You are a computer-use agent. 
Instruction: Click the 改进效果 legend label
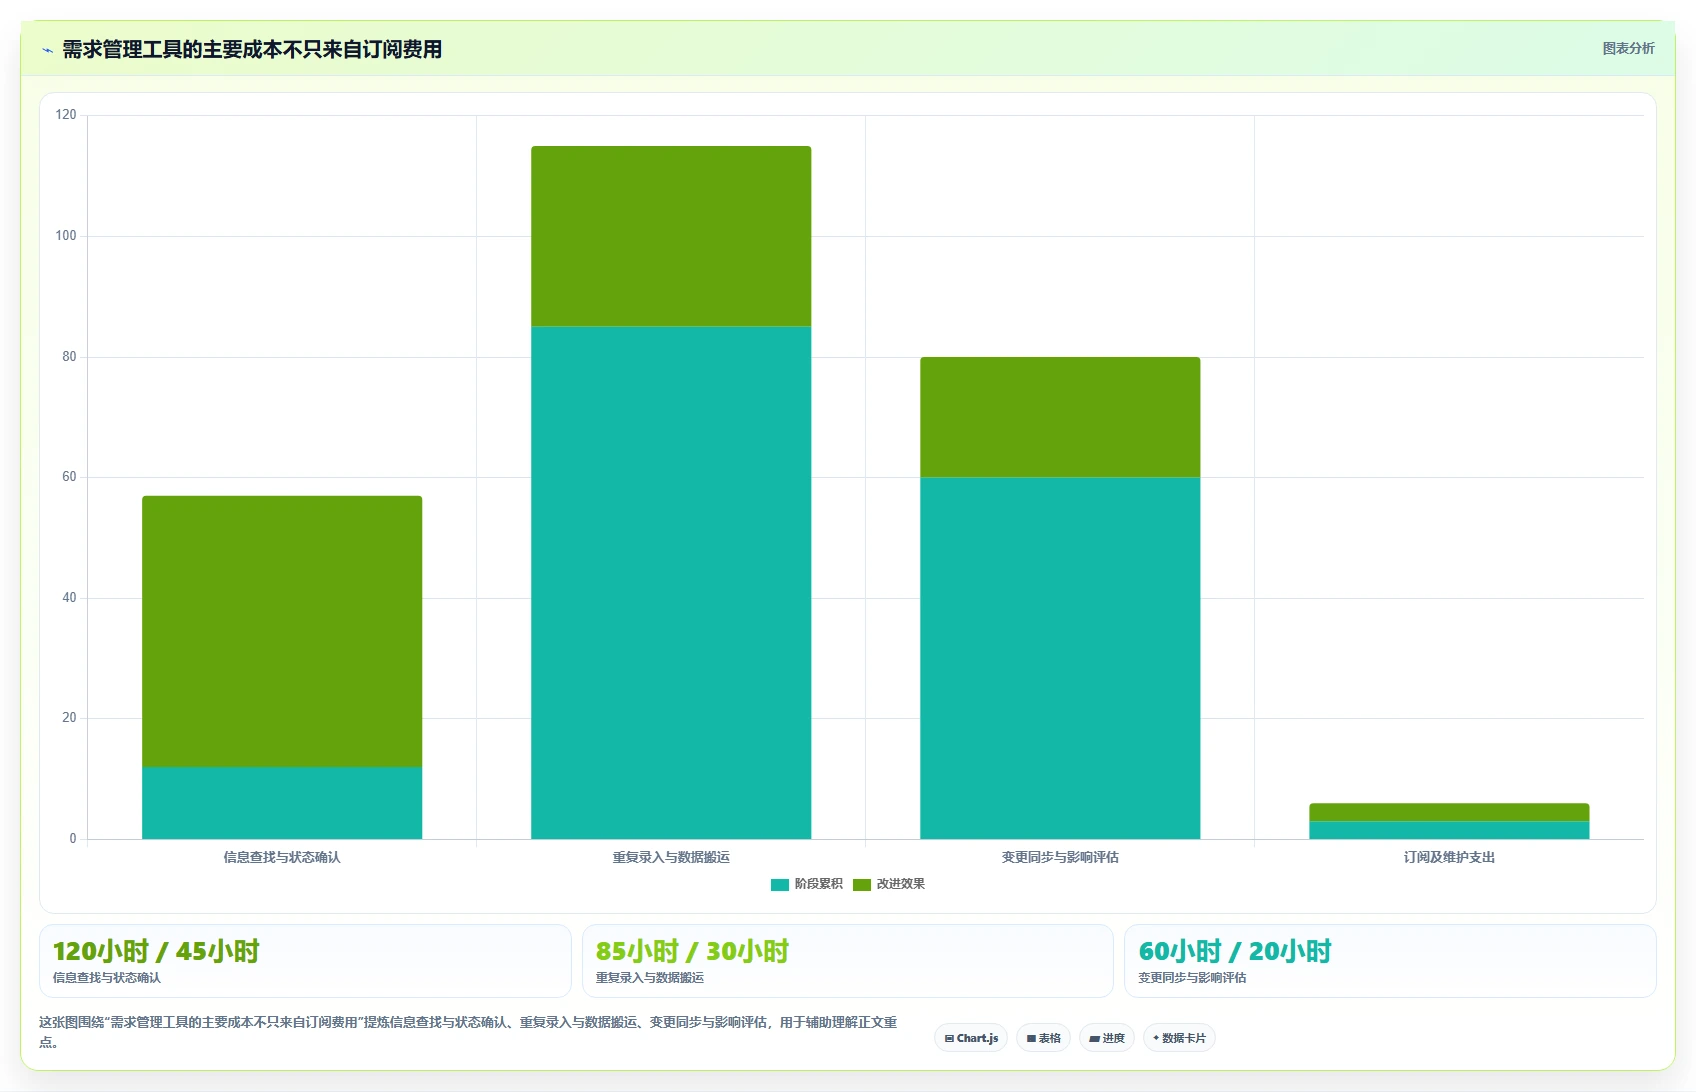pyautogui.click(x=900, y=884)
